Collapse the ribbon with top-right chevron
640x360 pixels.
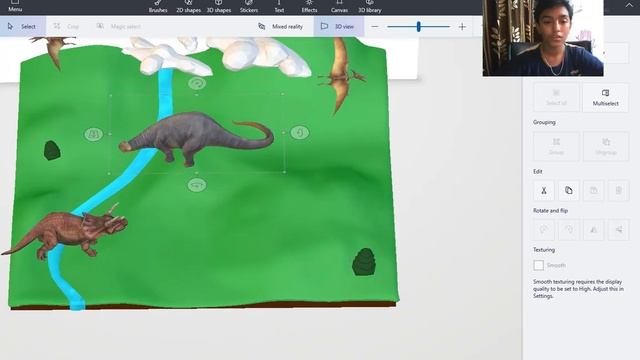pos(629,5)
